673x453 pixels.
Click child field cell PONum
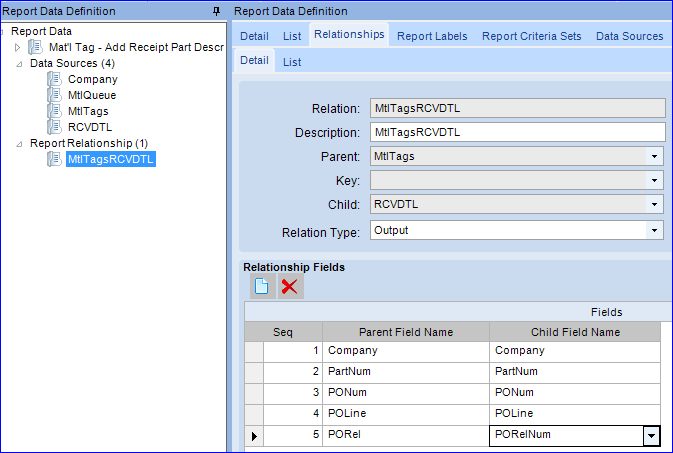[x=575, y=392]
